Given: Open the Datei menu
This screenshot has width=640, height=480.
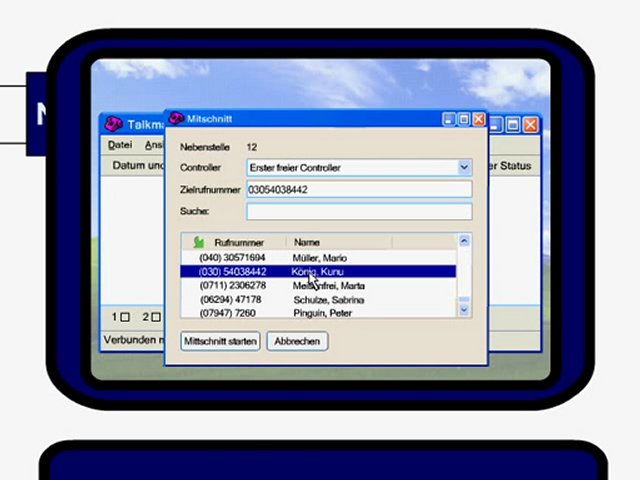Looking at the screenshot, I should point(120,145).
